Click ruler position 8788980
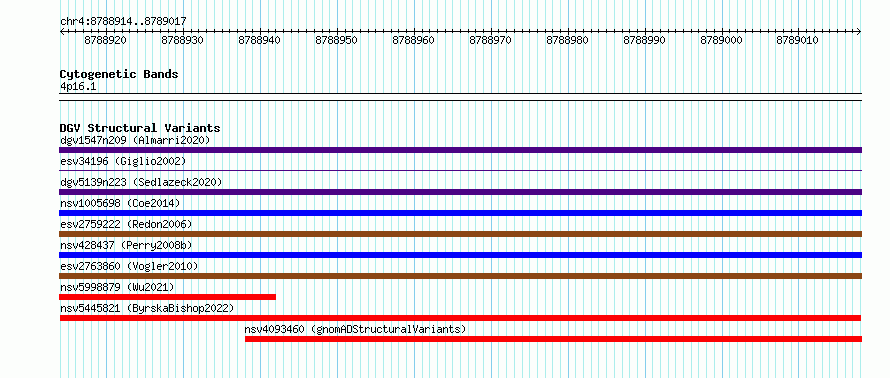 (568, 40)
